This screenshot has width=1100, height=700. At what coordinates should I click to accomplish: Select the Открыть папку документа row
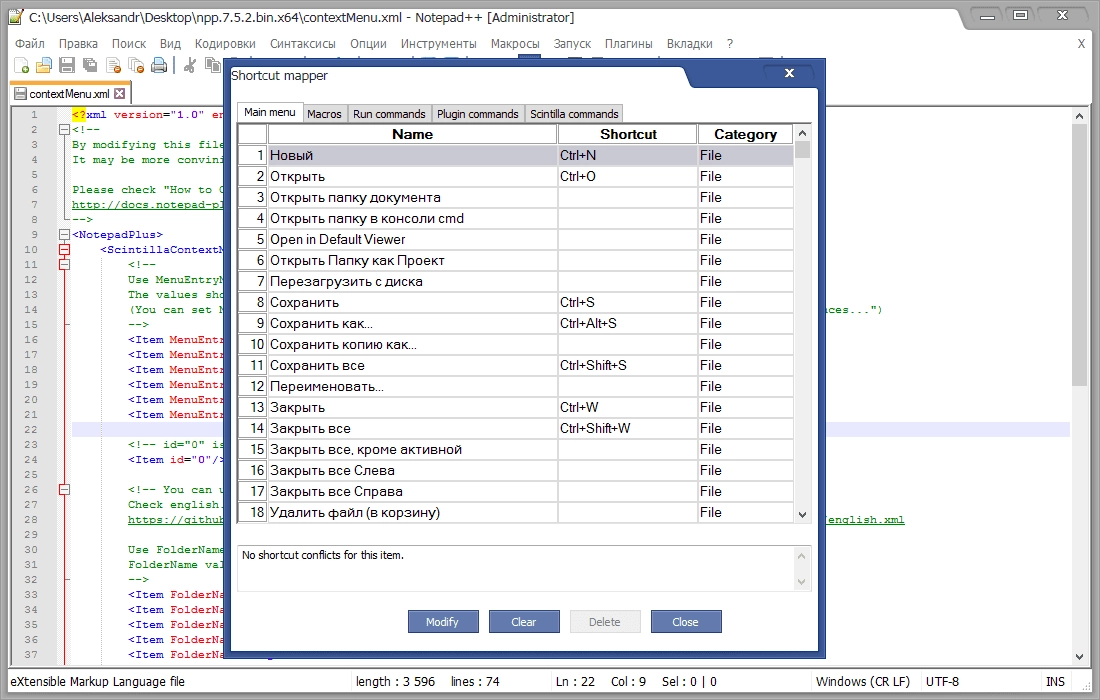pyautogui.click(x=516, y=197)
